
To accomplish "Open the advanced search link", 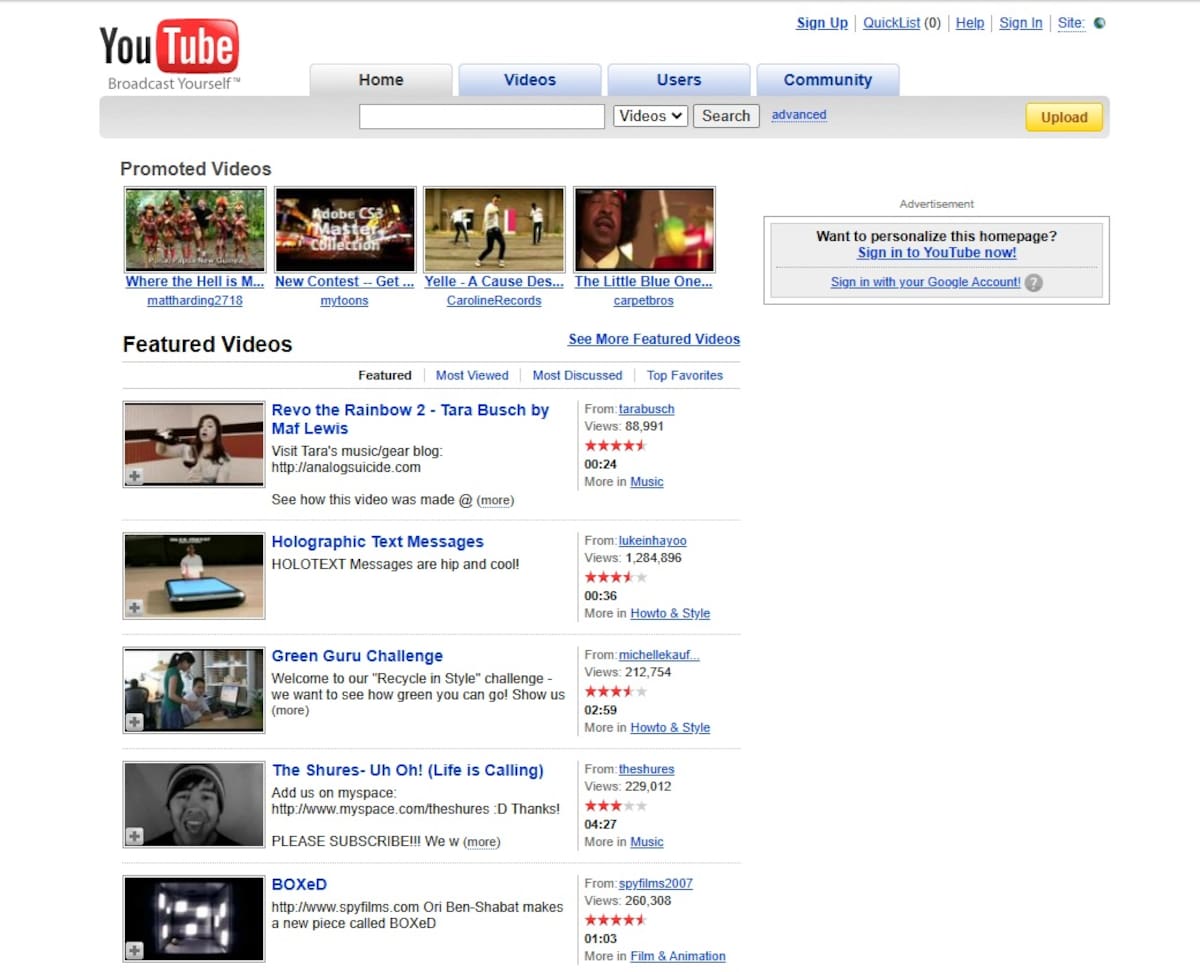I will point(799,115).
